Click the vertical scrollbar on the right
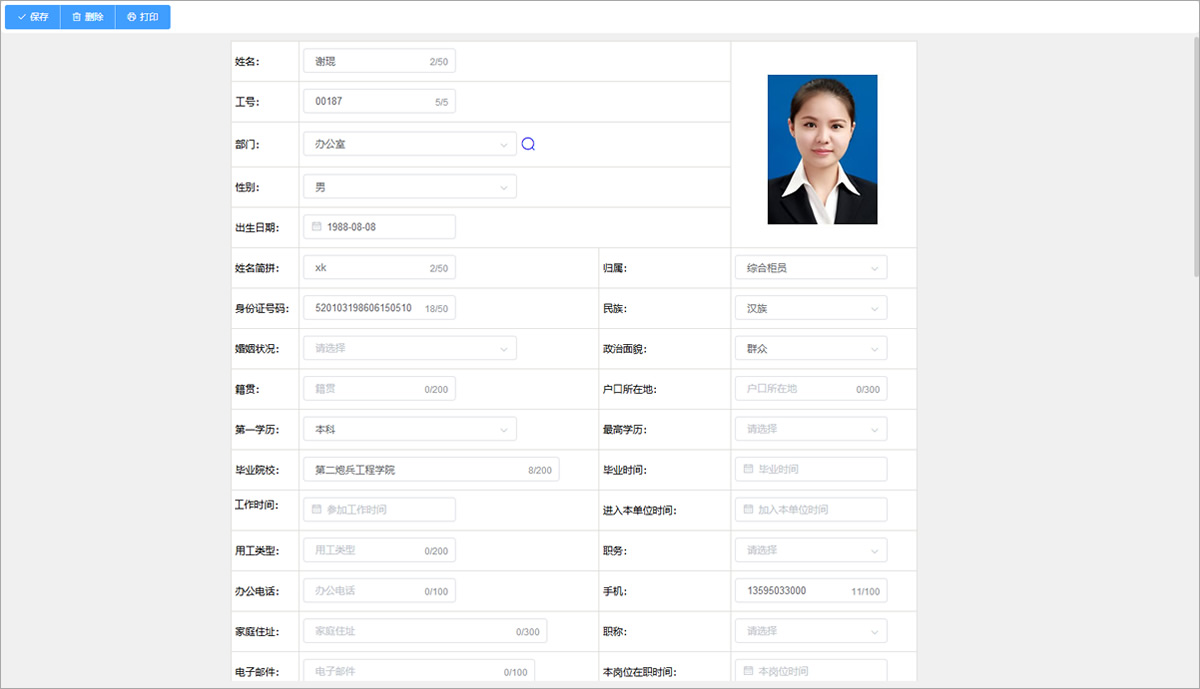 click(1195, 155)
